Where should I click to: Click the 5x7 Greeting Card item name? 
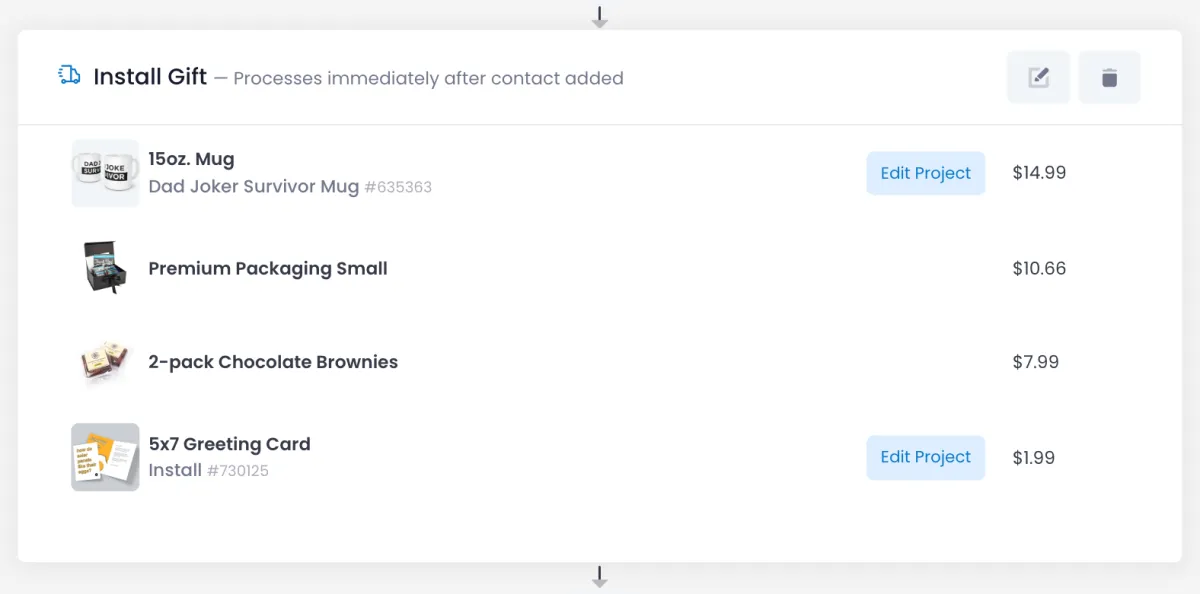point(229,444)
